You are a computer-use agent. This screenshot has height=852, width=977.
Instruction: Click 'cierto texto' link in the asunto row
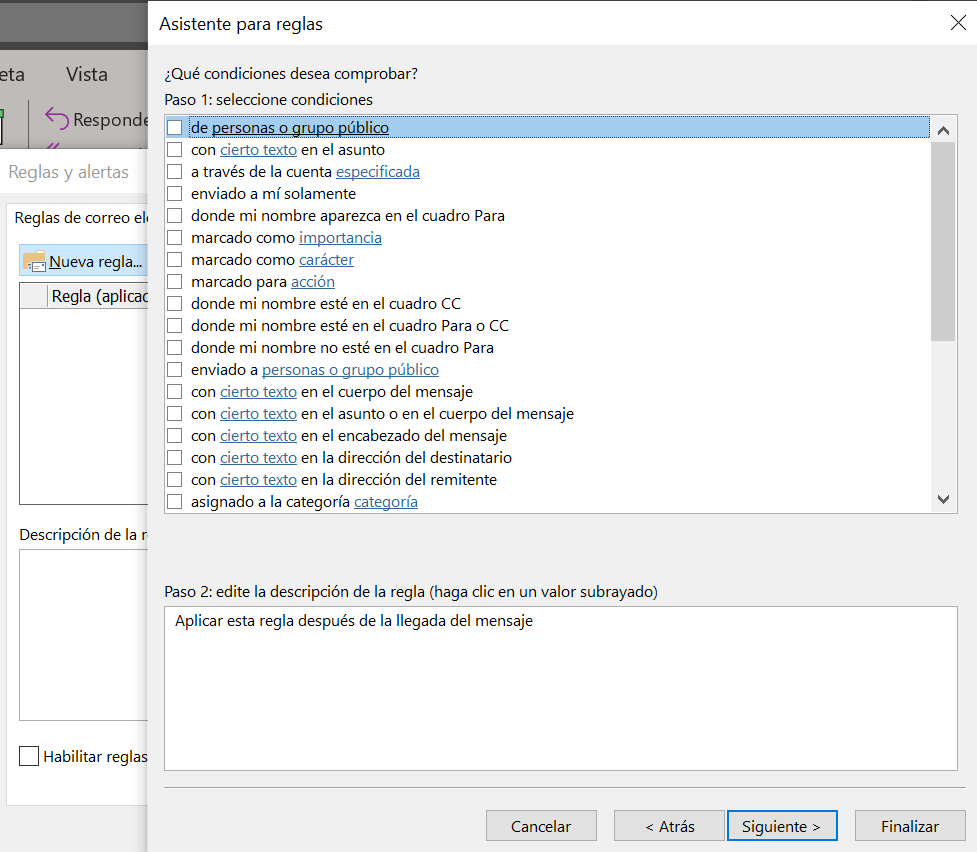click(x=259, y=150)
